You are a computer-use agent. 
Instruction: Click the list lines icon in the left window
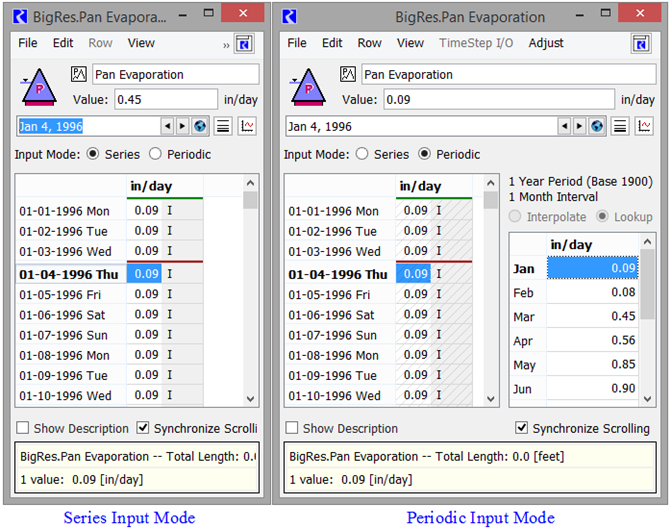pyautogui.click(x=223, y=126)
